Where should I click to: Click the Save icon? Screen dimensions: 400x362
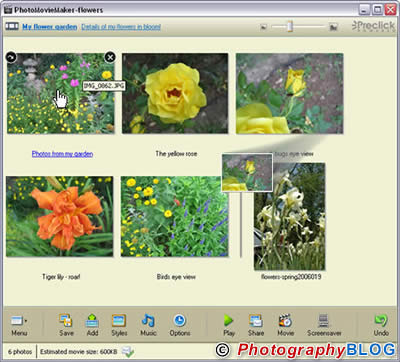66,321
